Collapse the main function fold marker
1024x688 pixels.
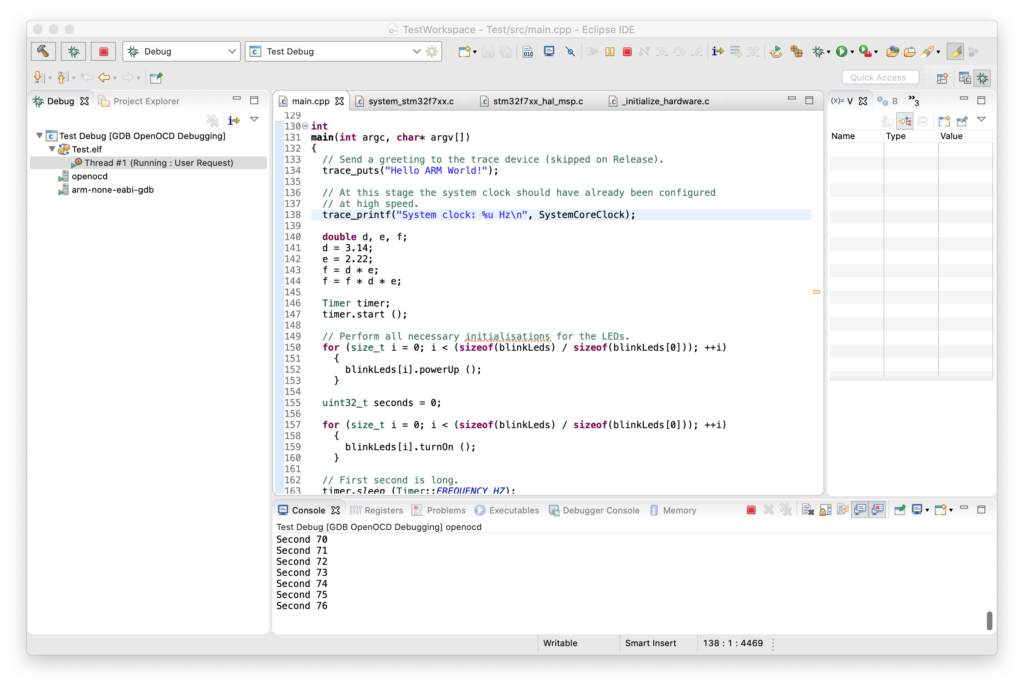tap(305, 126)
